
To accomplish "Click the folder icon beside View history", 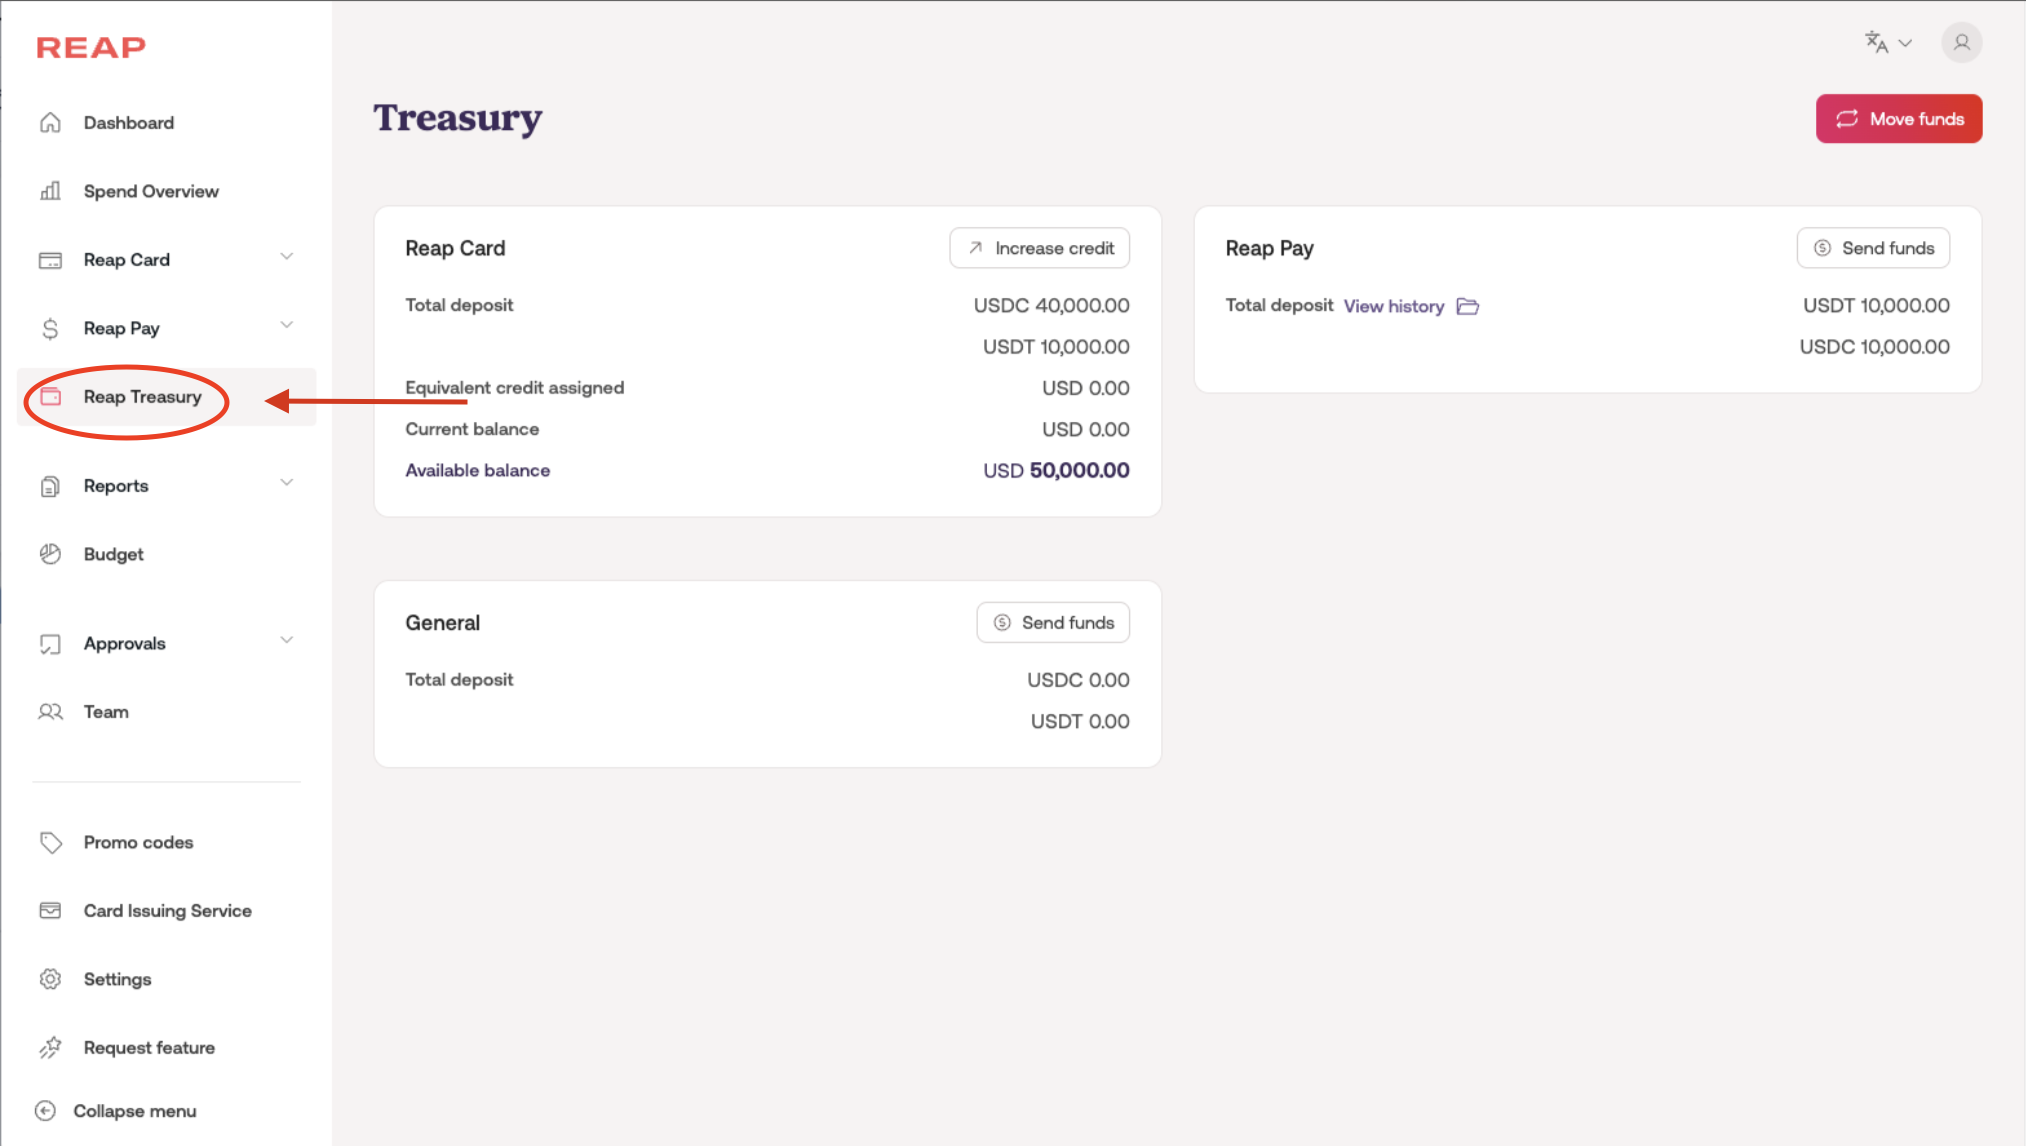I will [x=1467, y=306].
